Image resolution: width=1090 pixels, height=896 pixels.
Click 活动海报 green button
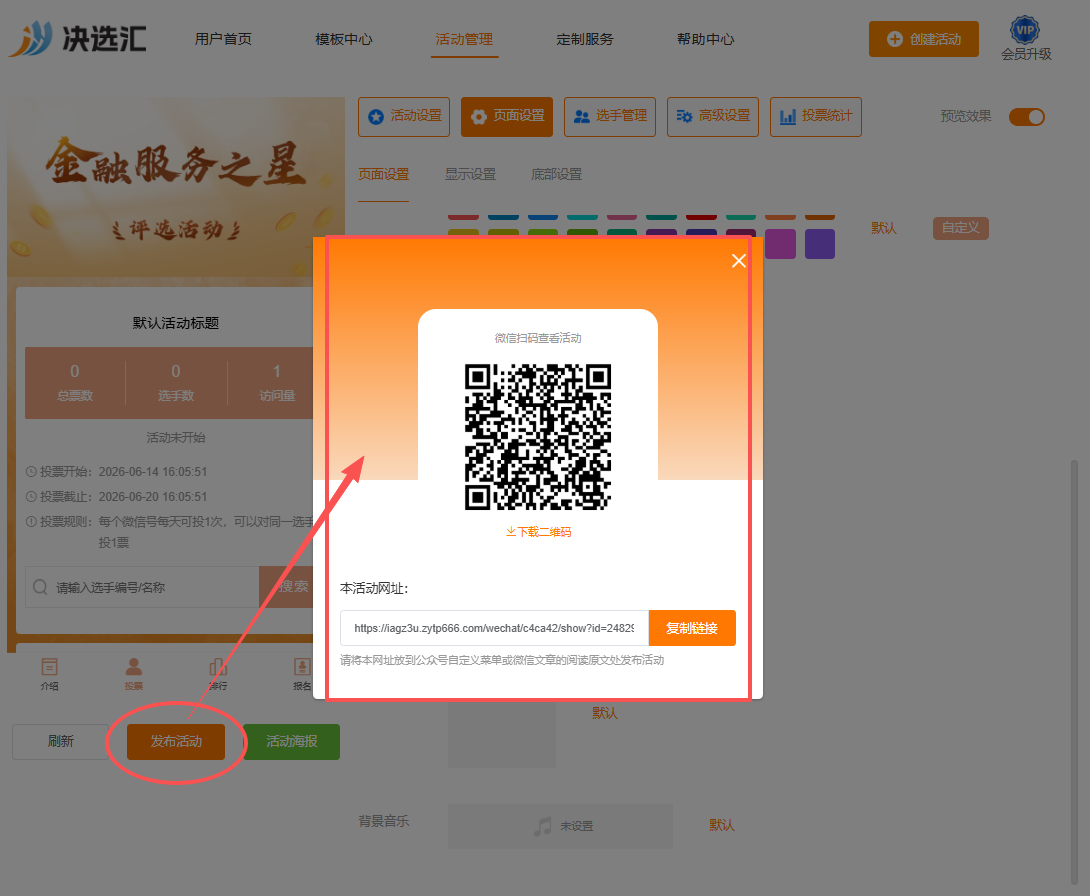coord(292,742)
